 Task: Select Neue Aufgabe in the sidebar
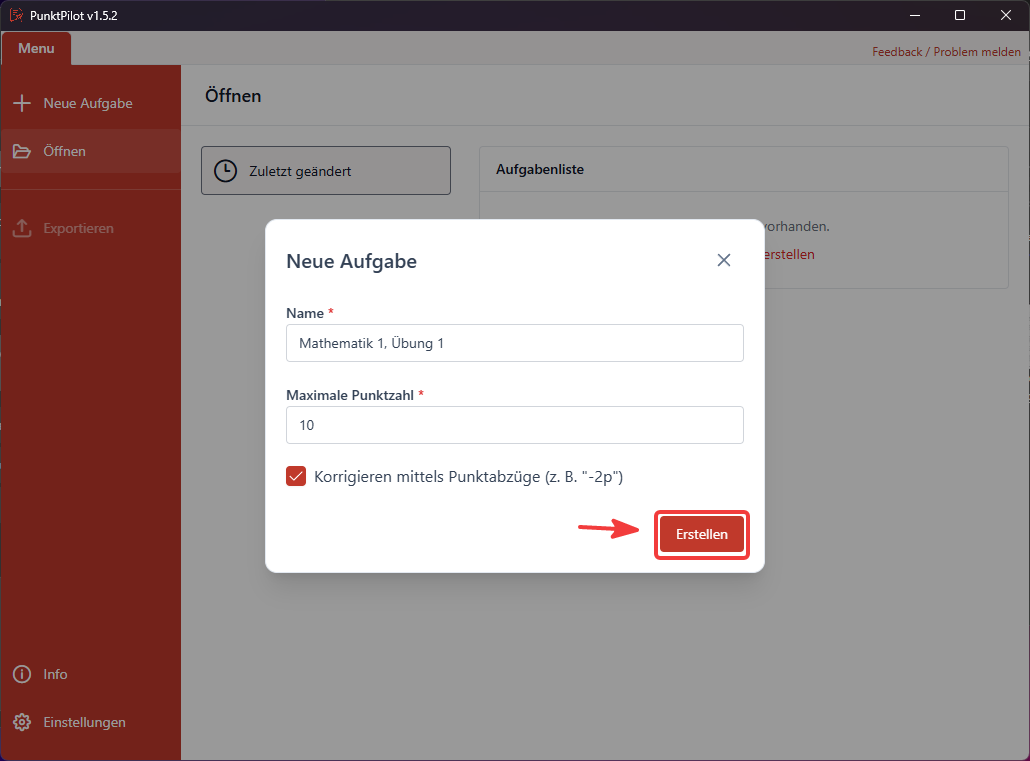coord(91,103)
